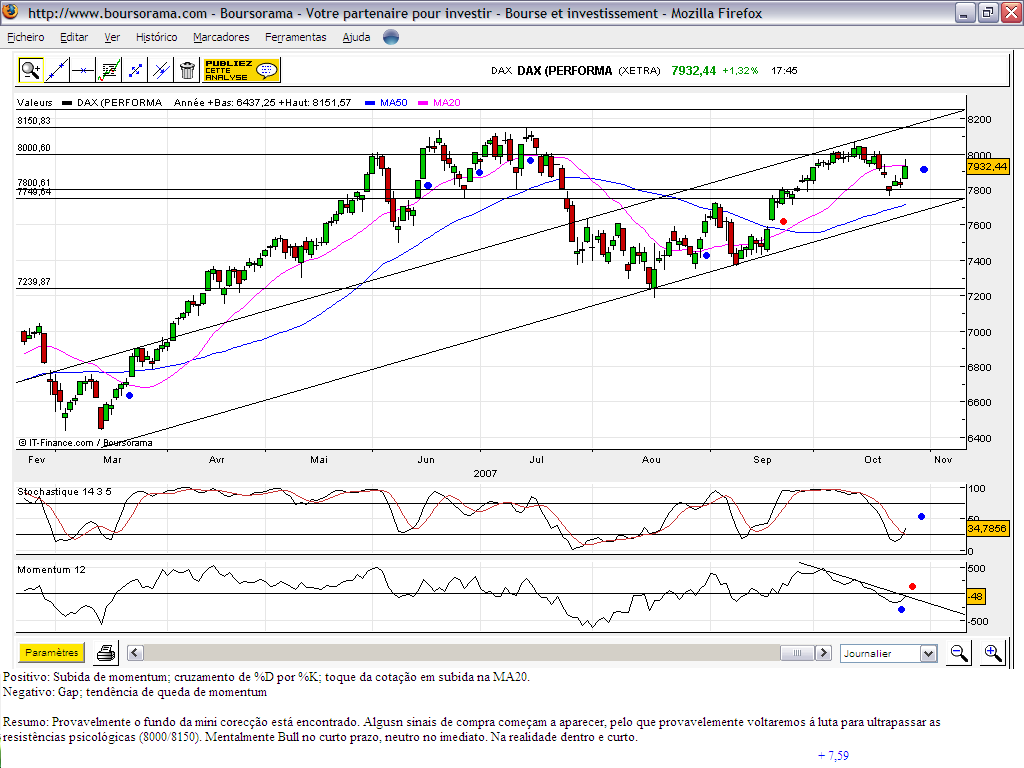The image size is (1024, 768).
Task: Click the +1,32% change value
Action: coord(740,71)
